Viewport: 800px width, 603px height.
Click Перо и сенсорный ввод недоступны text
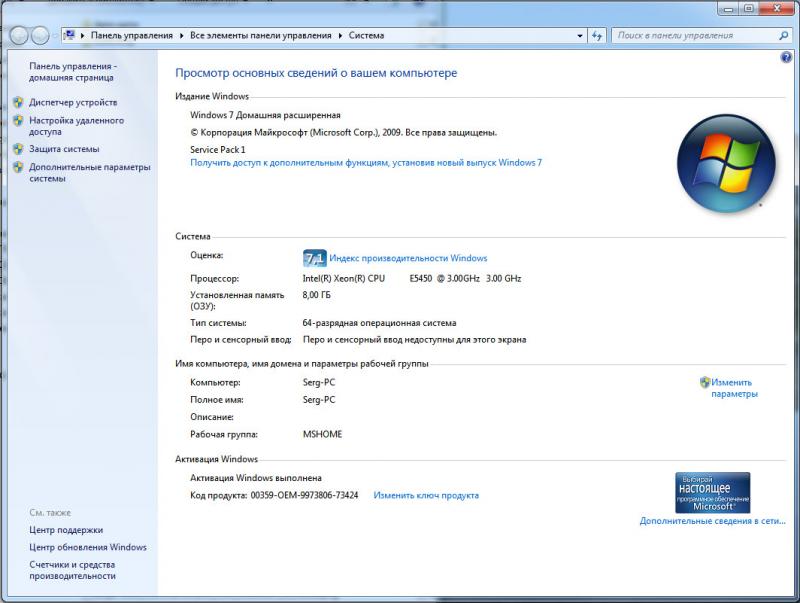tap(414, 340)
